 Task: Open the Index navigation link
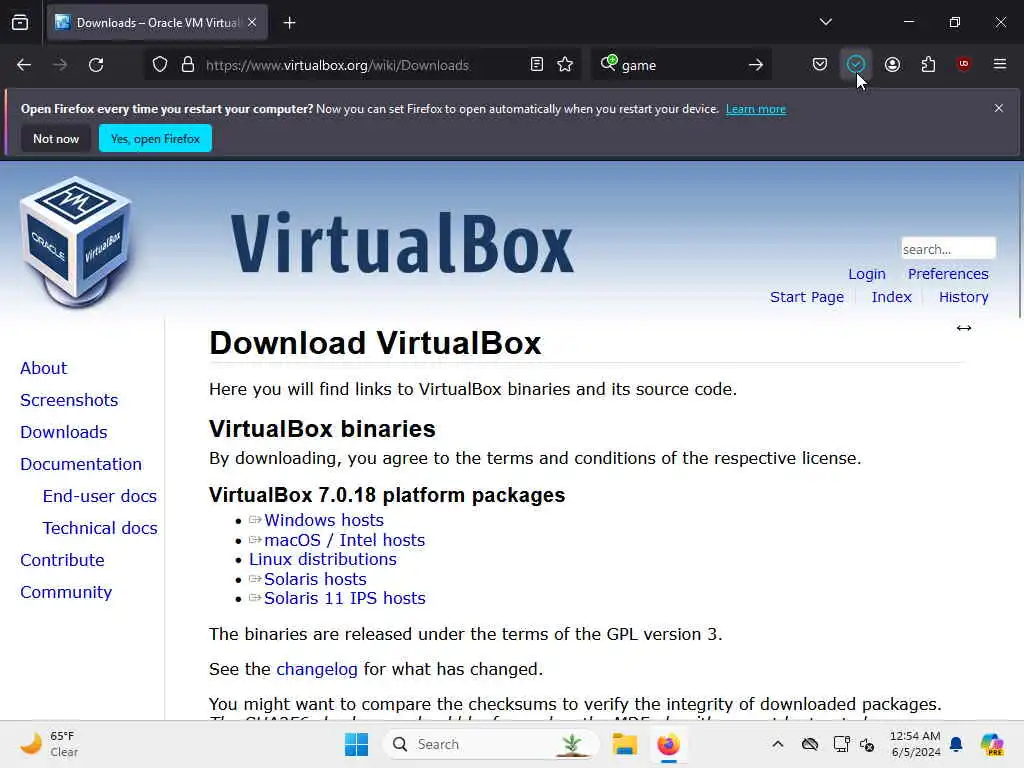(x=891, y=297)
